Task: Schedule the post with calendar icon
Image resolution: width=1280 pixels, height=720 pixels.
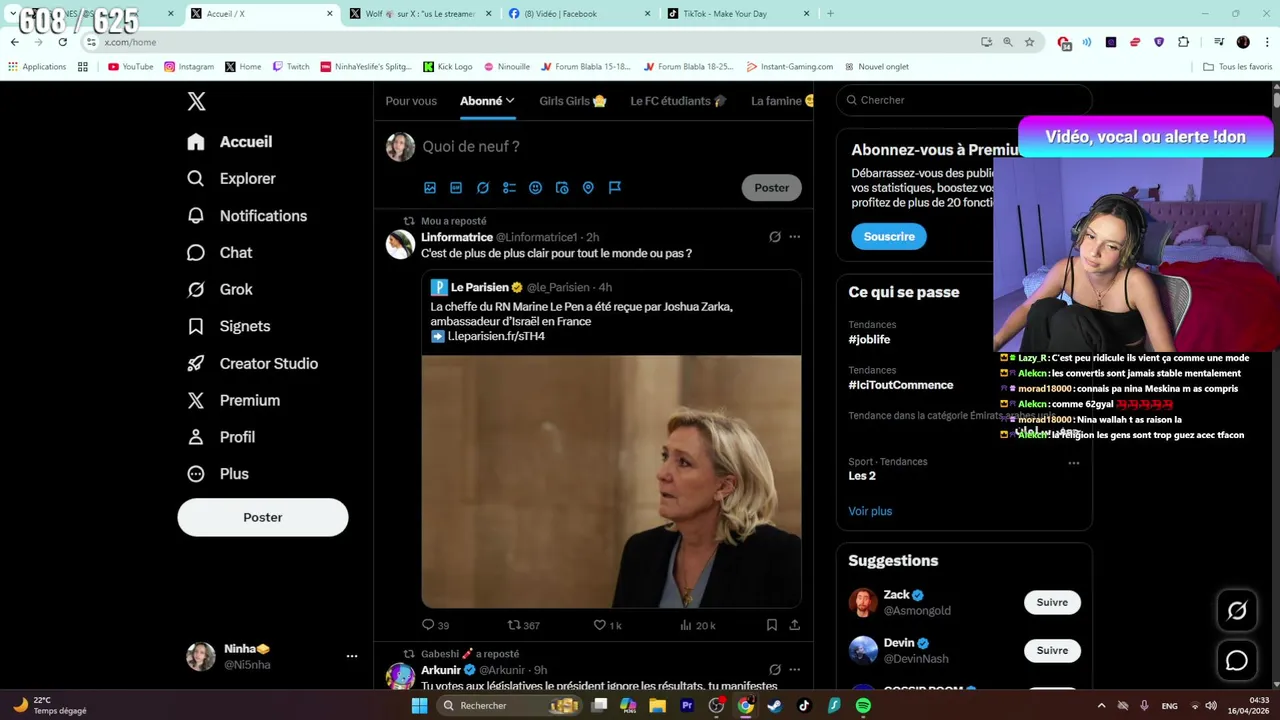Action: coord(562,188)
